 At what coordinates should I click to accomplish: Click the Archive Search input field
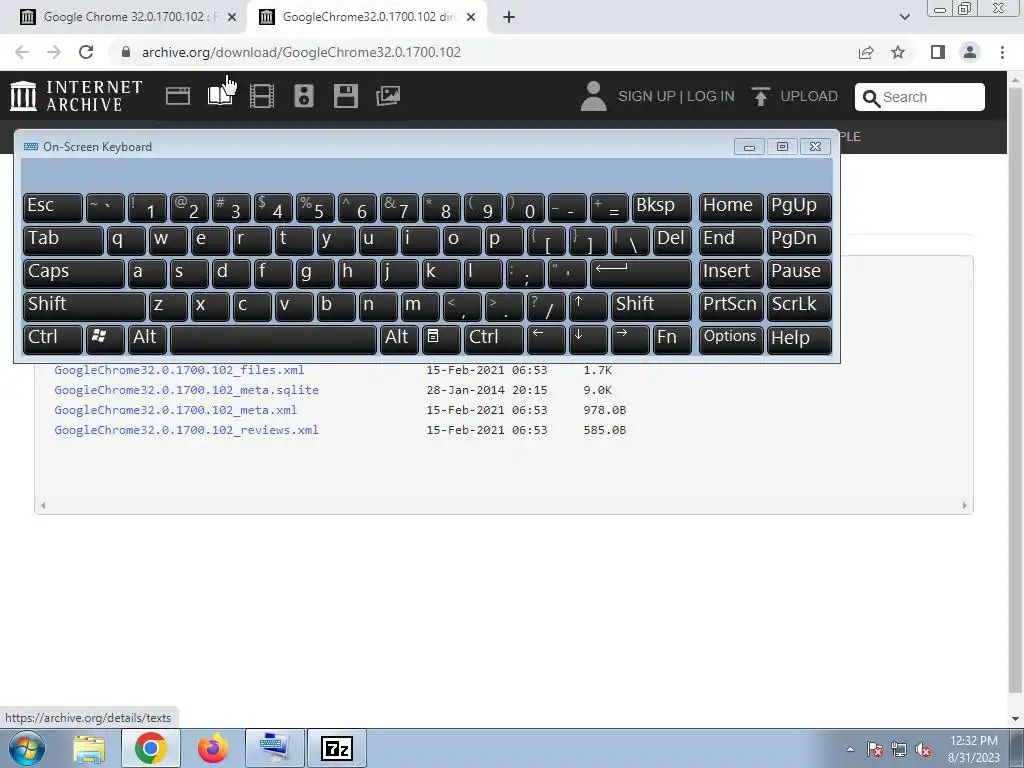[x=920, y=97]
